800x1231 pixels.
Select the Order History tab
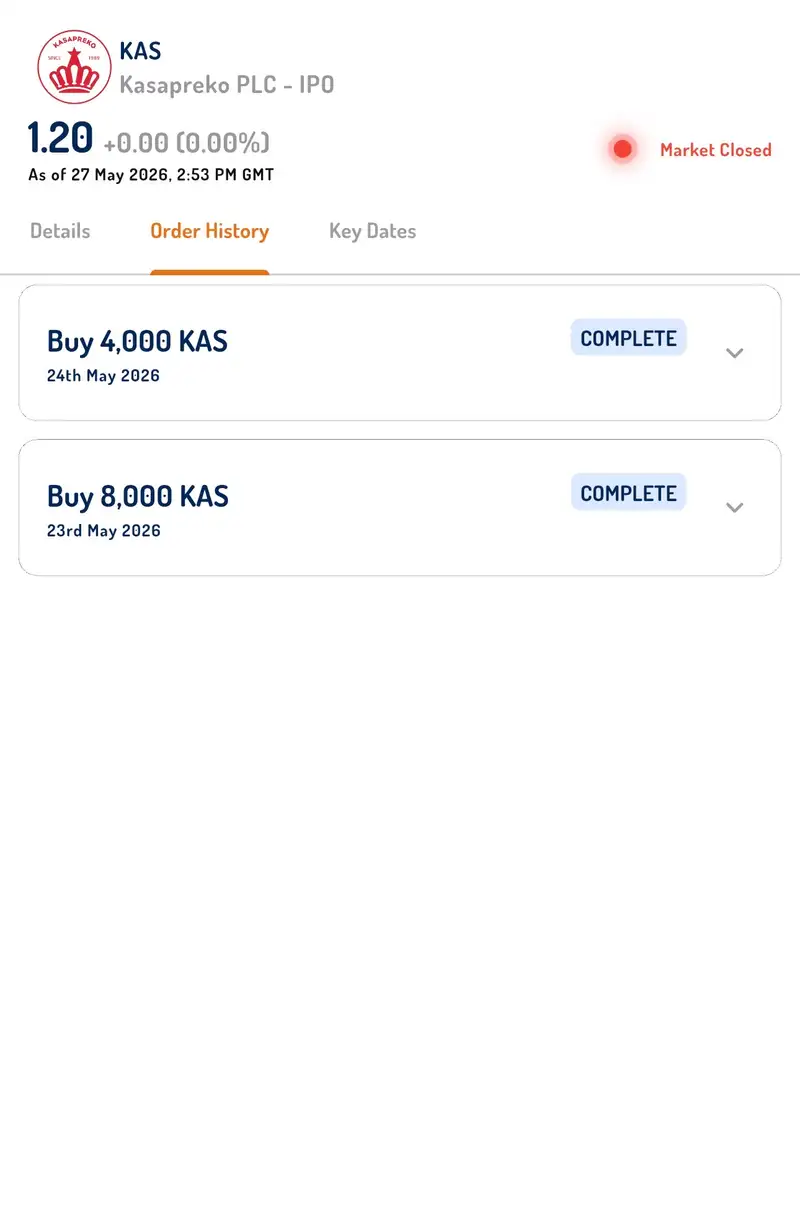(x=210, y=231)
